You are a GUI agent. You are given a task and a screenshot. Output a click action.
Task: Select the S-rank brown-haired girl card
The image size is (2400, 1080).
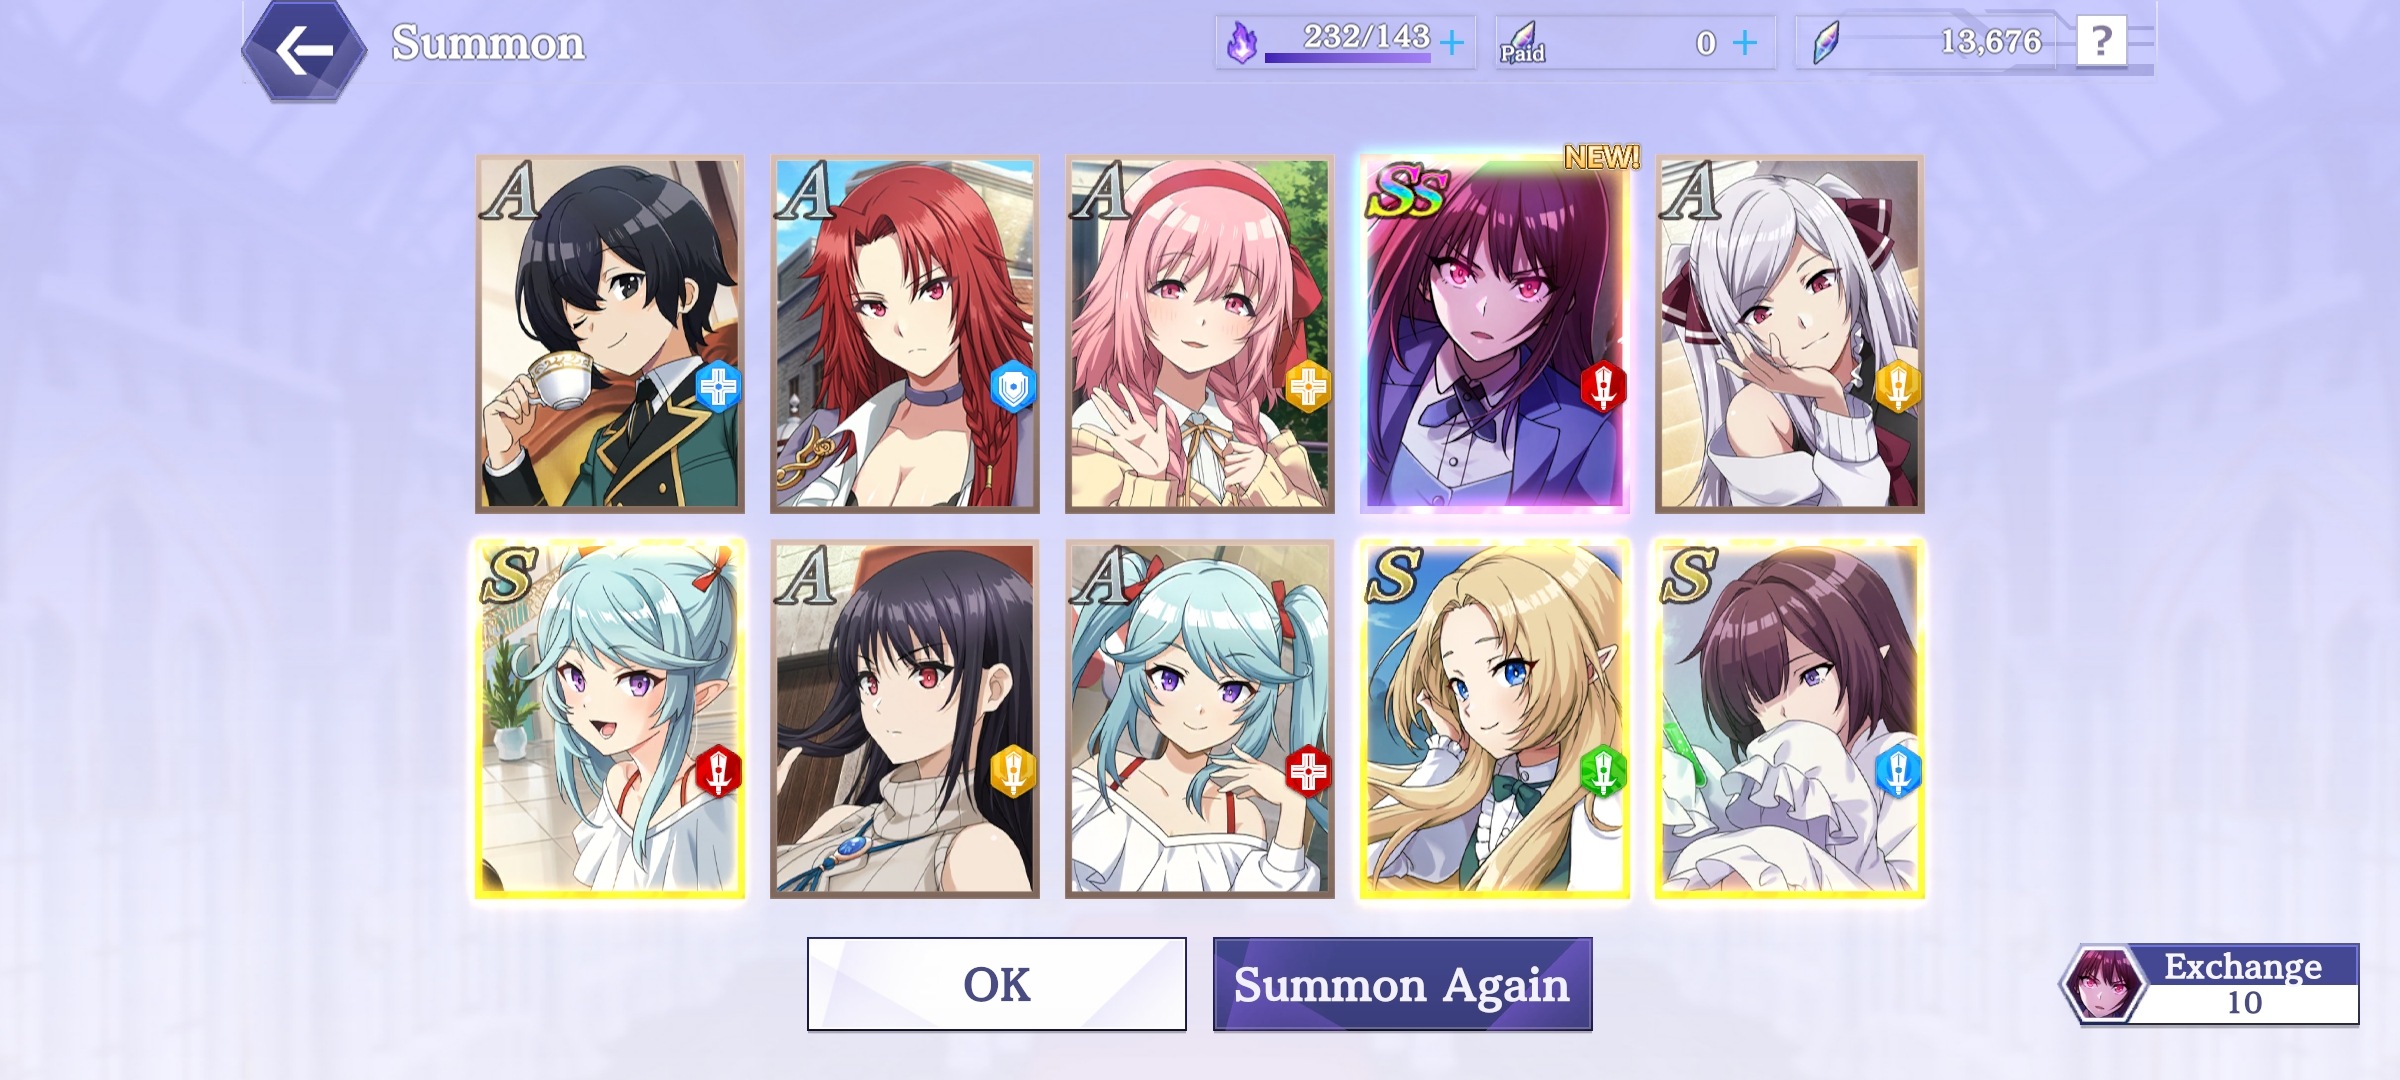[x=1790, y=719]
